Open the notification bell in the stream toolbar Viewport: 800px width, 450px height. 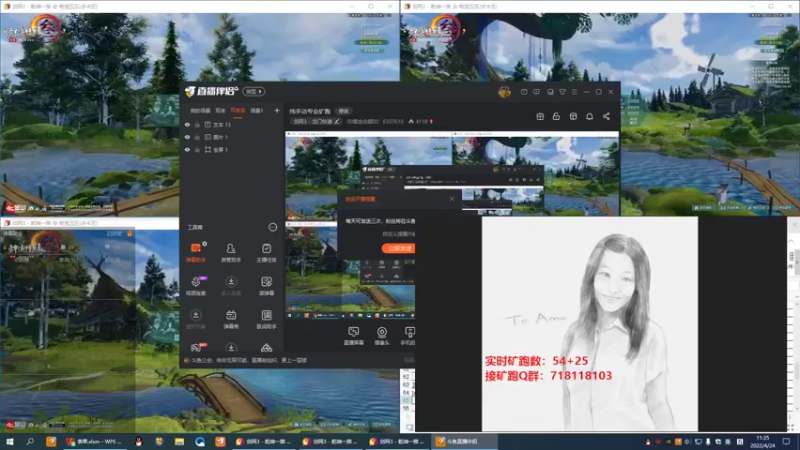(589, 116)
